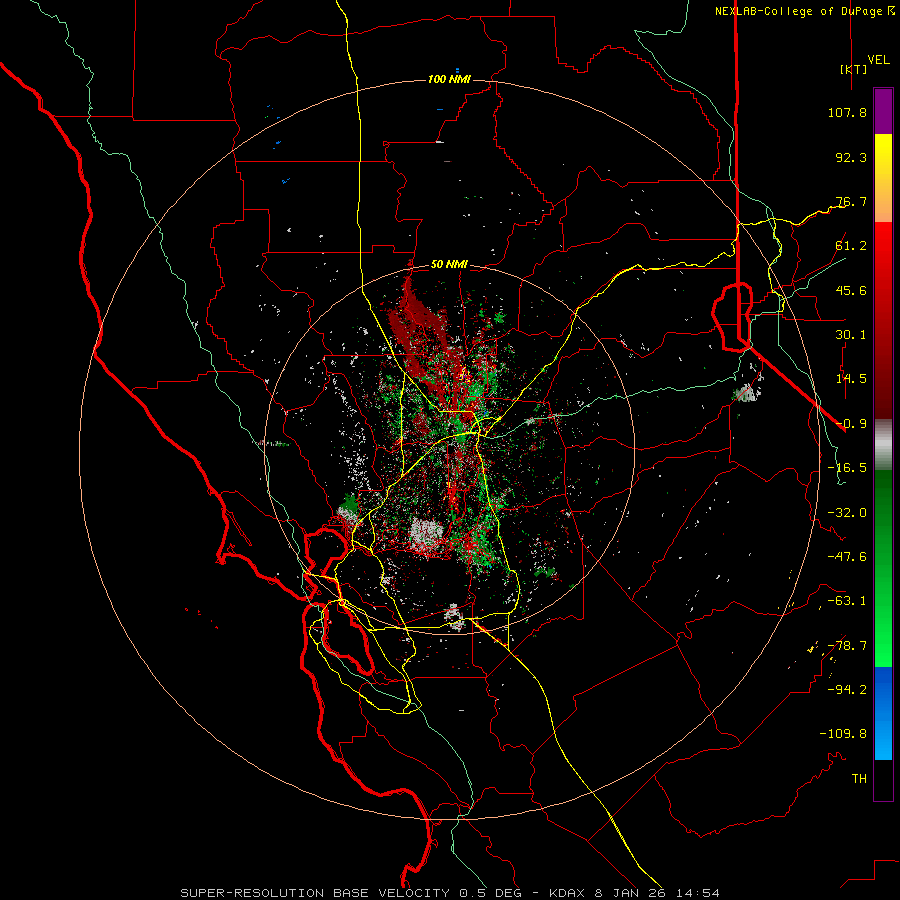Click the purple segment of the color bar
The height and width of the screenshot is (900, 900).
883,112
